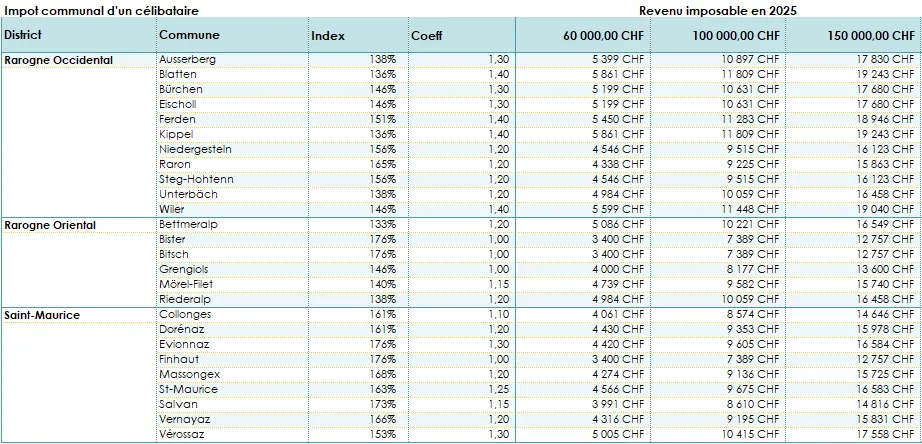
Task: Click the District column header
Action: tap(22, 35)
